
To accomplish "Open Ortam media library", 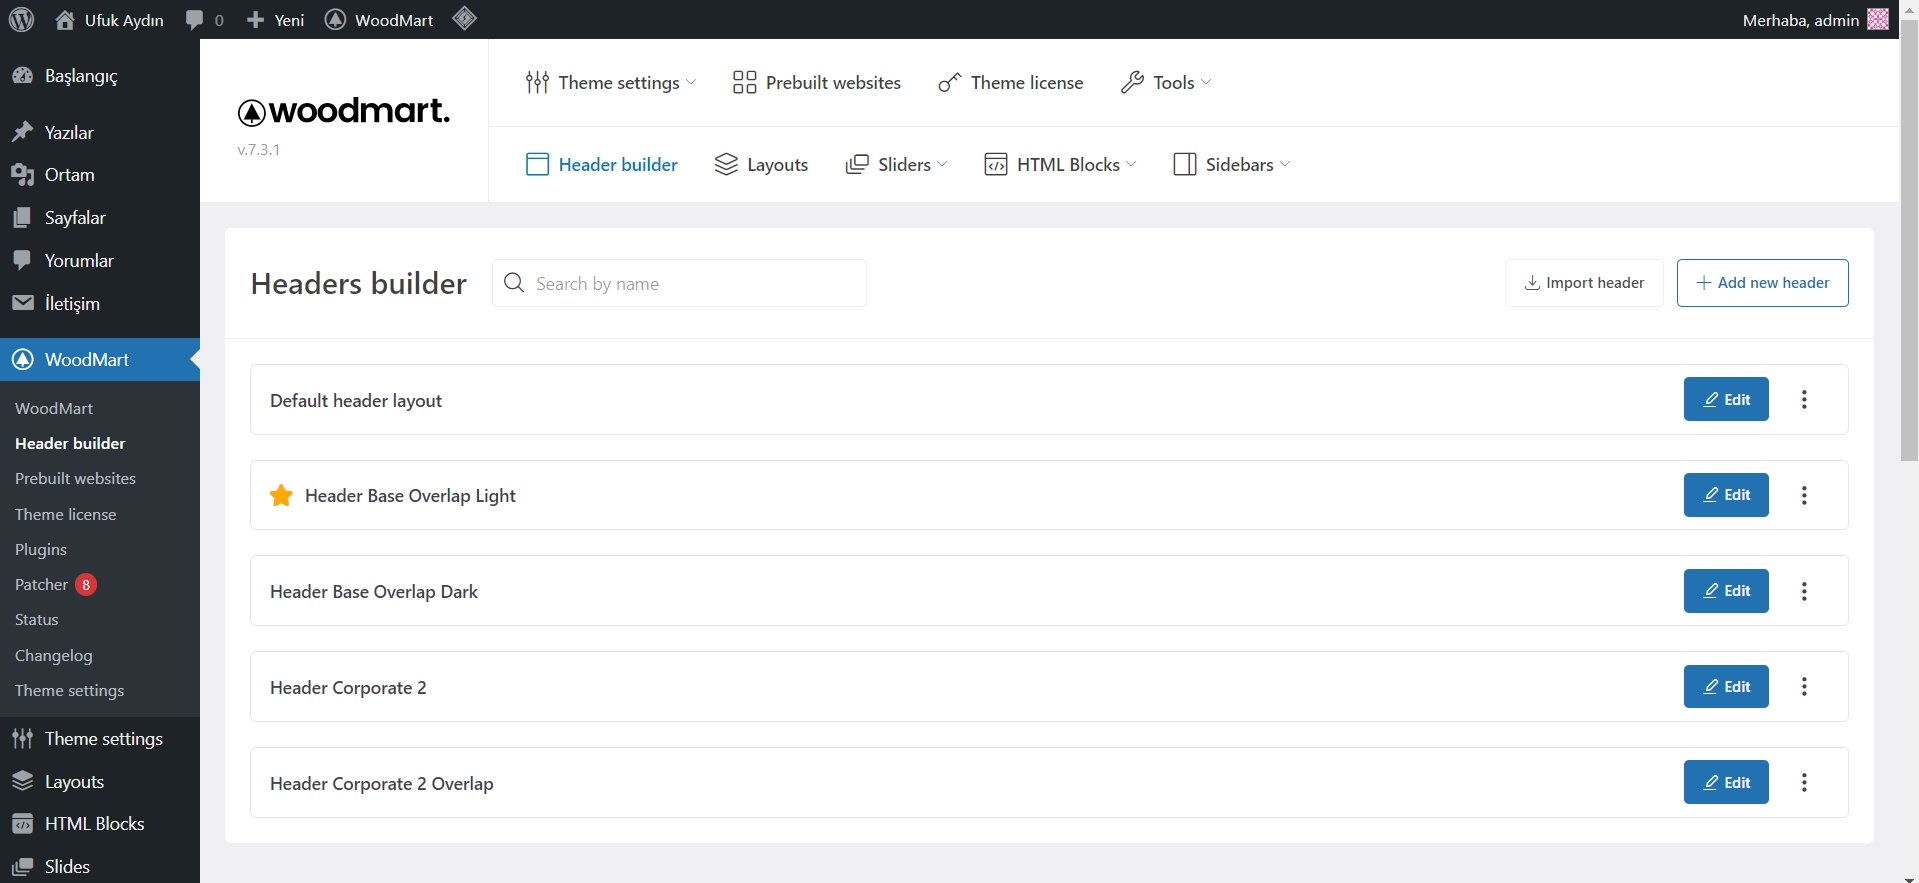I will pos(100,175).
